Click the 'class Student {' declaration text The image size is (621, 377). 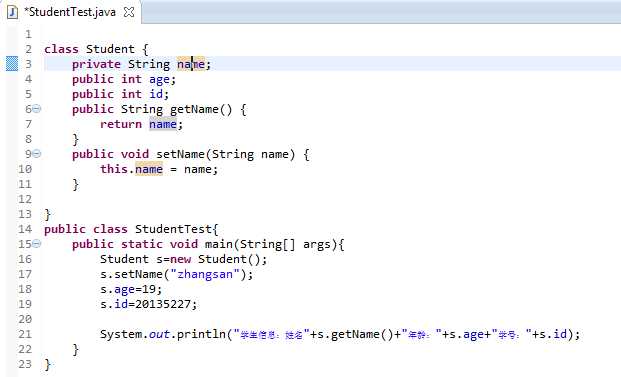coord(96,49)
